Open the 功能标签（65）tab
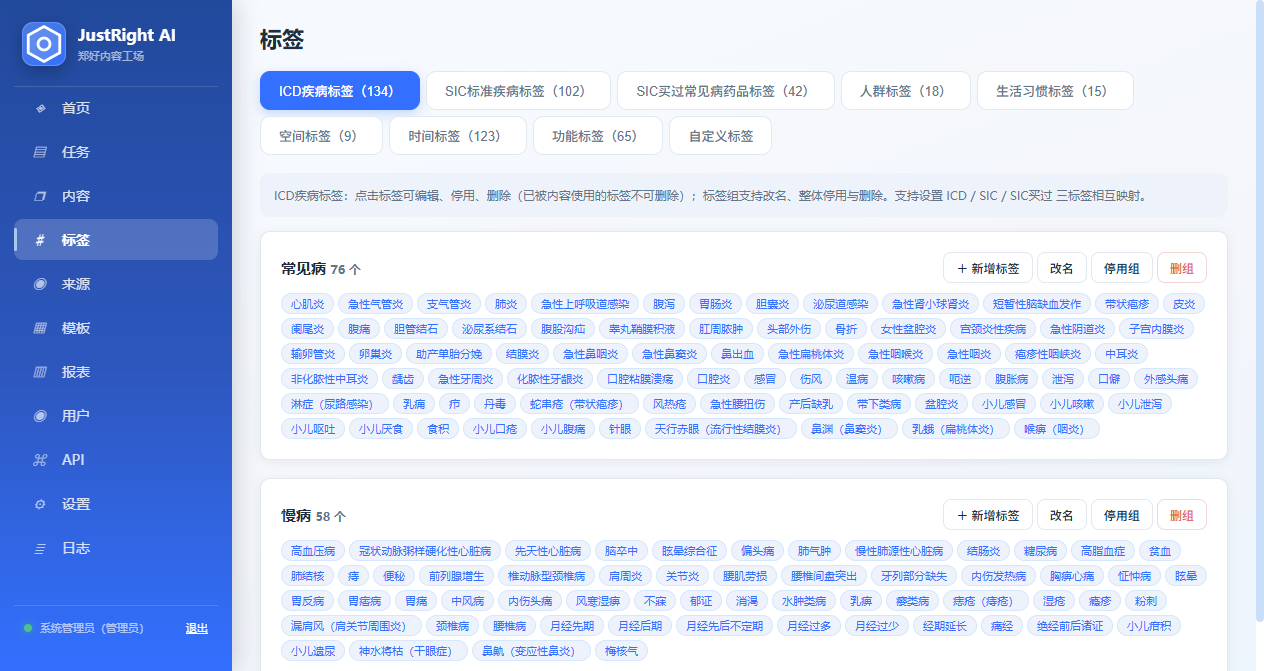The height and width of the screenshot is (671, 1264). [x=598, y=136]
